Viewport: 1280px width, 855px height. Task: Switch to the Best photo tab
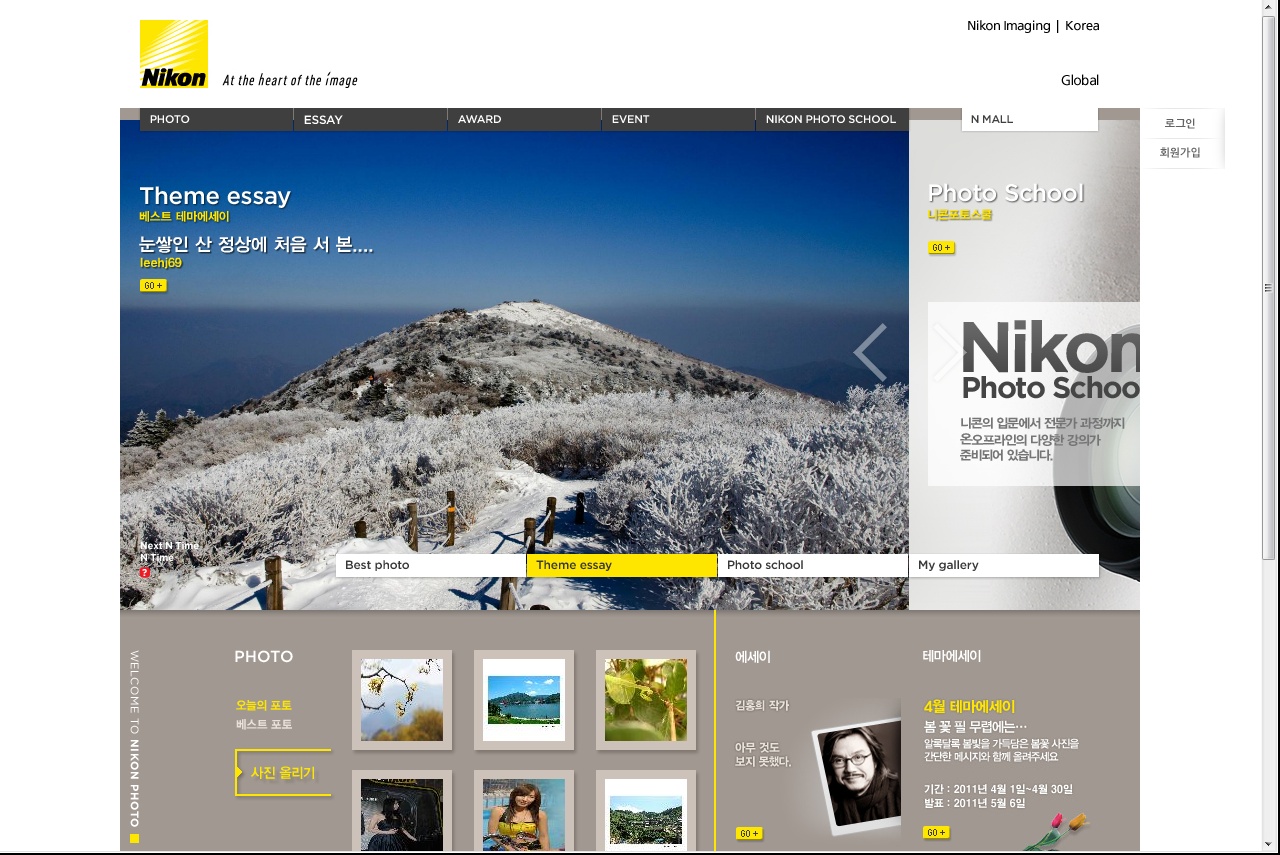(x=431, y=565)
